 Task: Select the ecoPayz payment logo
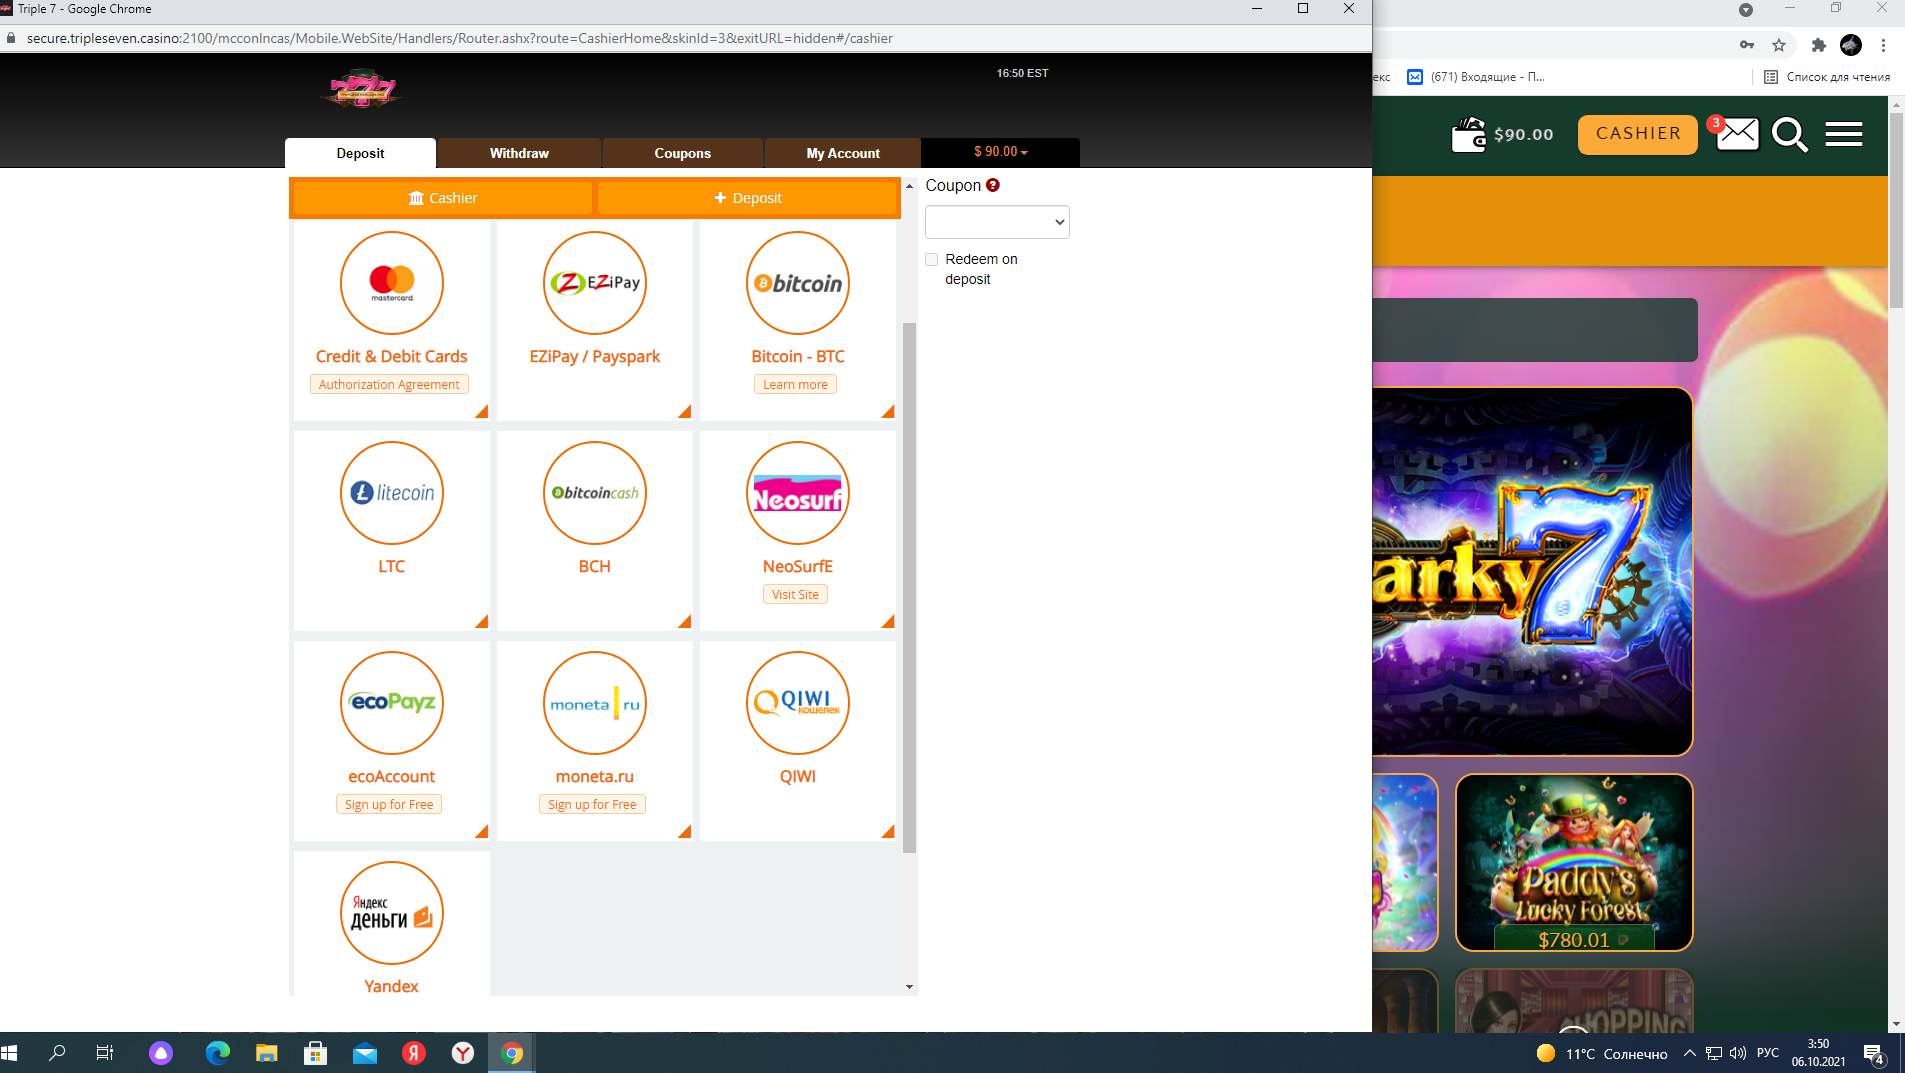click(x=392, y=703)
